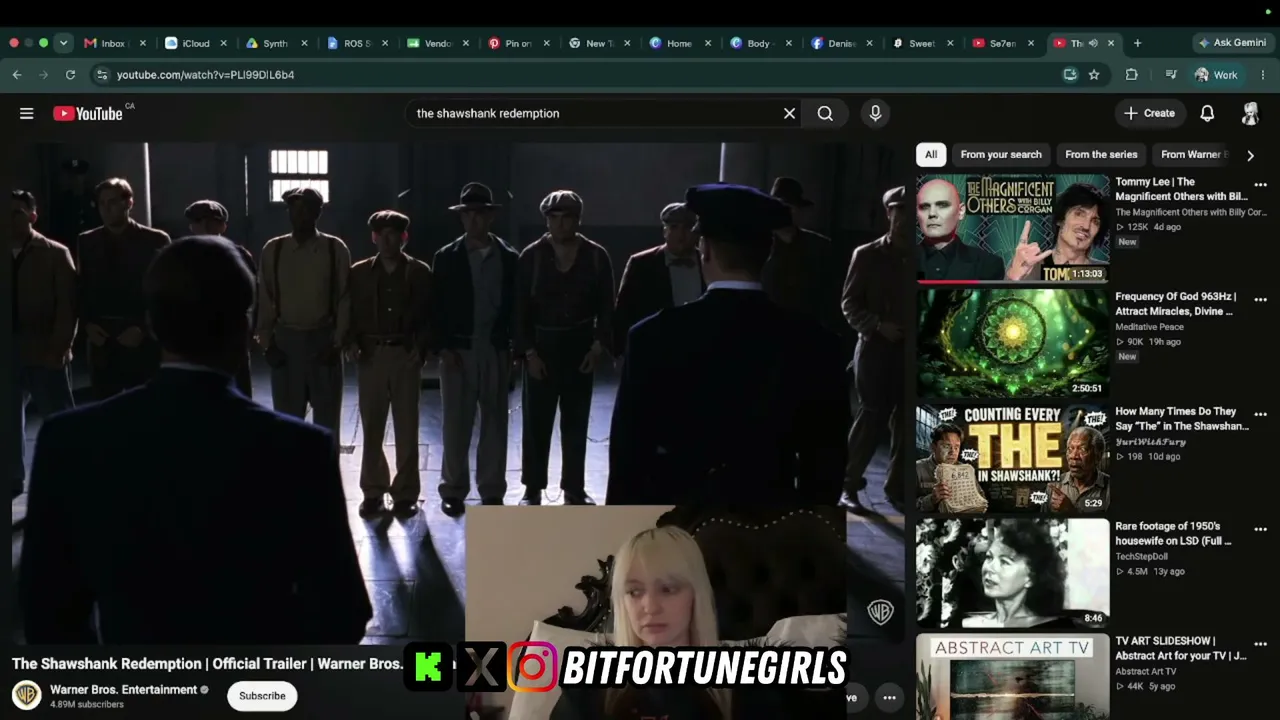The height and width of the screenshot is (720, 1280).
Task: Open Ask Gemini panel
Action: click(x=1232, y=43)
